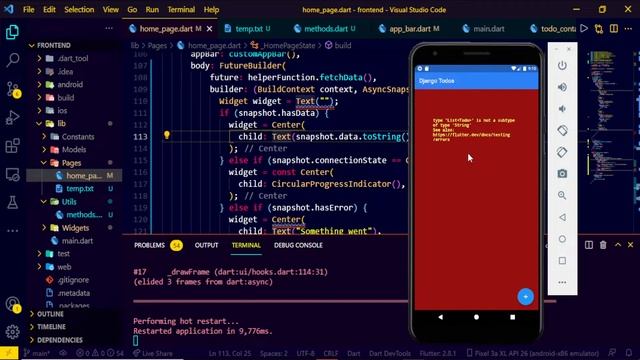Switch to temp.txt editor tab
This screenshot has width=640, height=360.
tap(248, 29)
